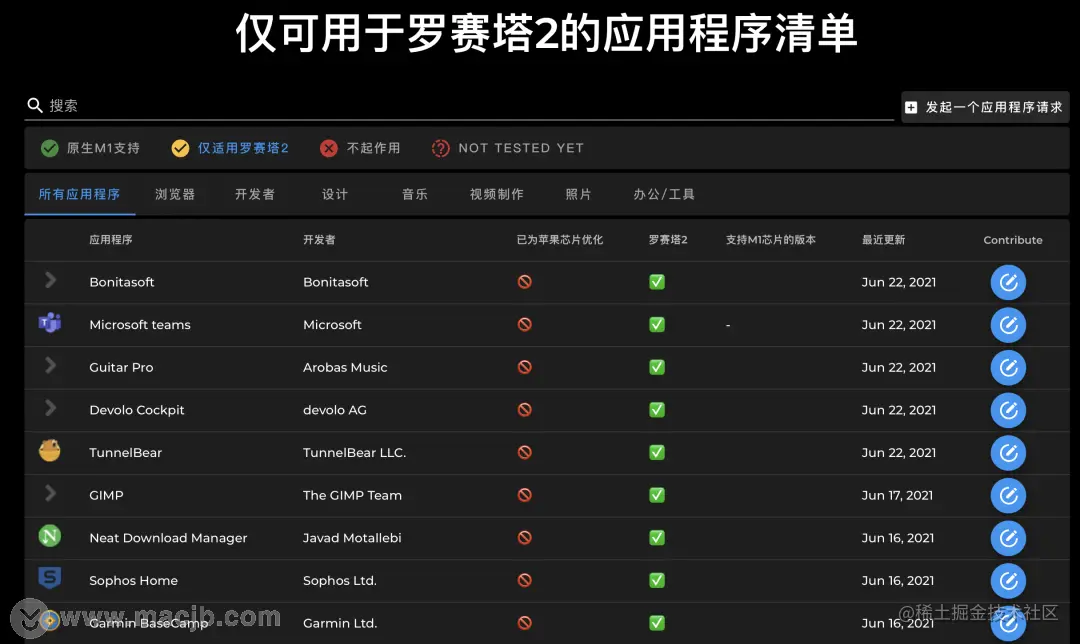Click the Rosetta 2 checkmark for Bonitasoft

tap(657, 282)
